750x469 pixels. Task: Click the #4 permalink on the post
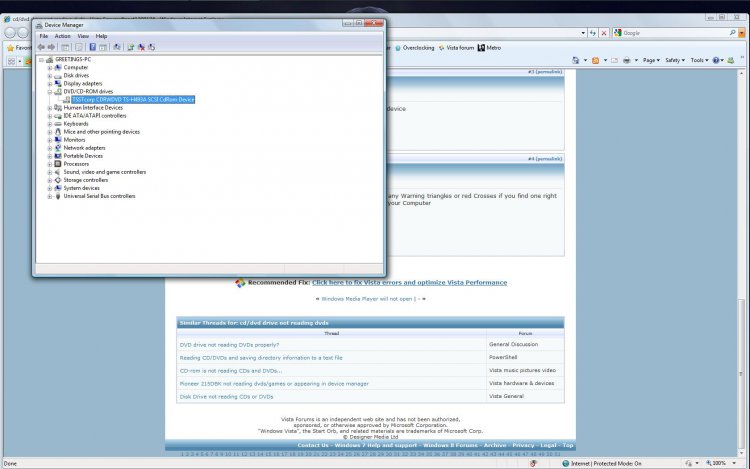(x=545, y=159)
